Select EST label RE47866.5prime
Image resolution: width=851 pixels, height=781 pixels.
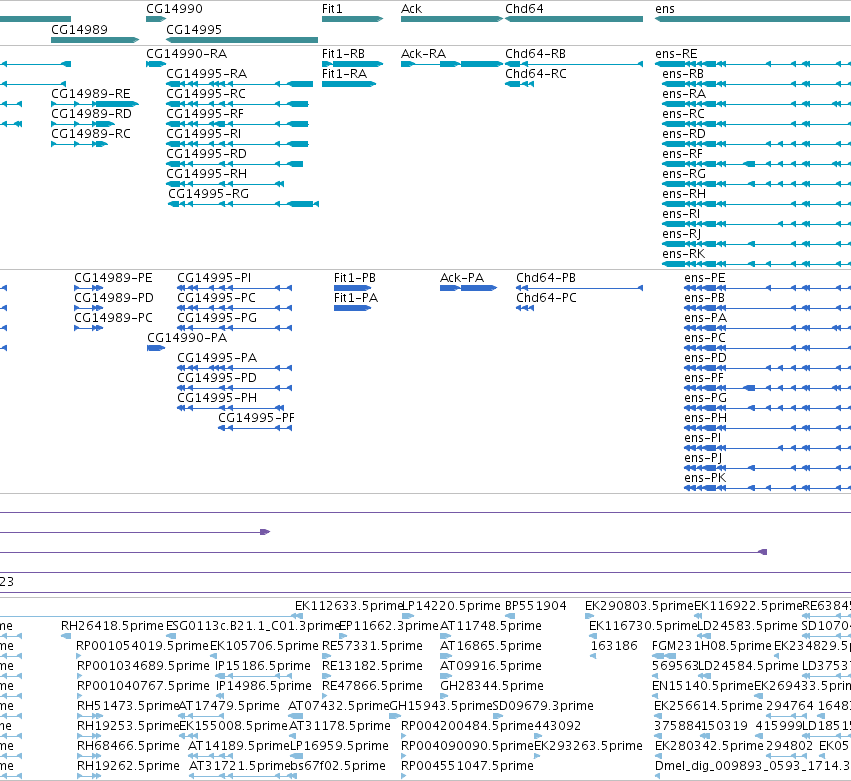click(x=372, y=686)
